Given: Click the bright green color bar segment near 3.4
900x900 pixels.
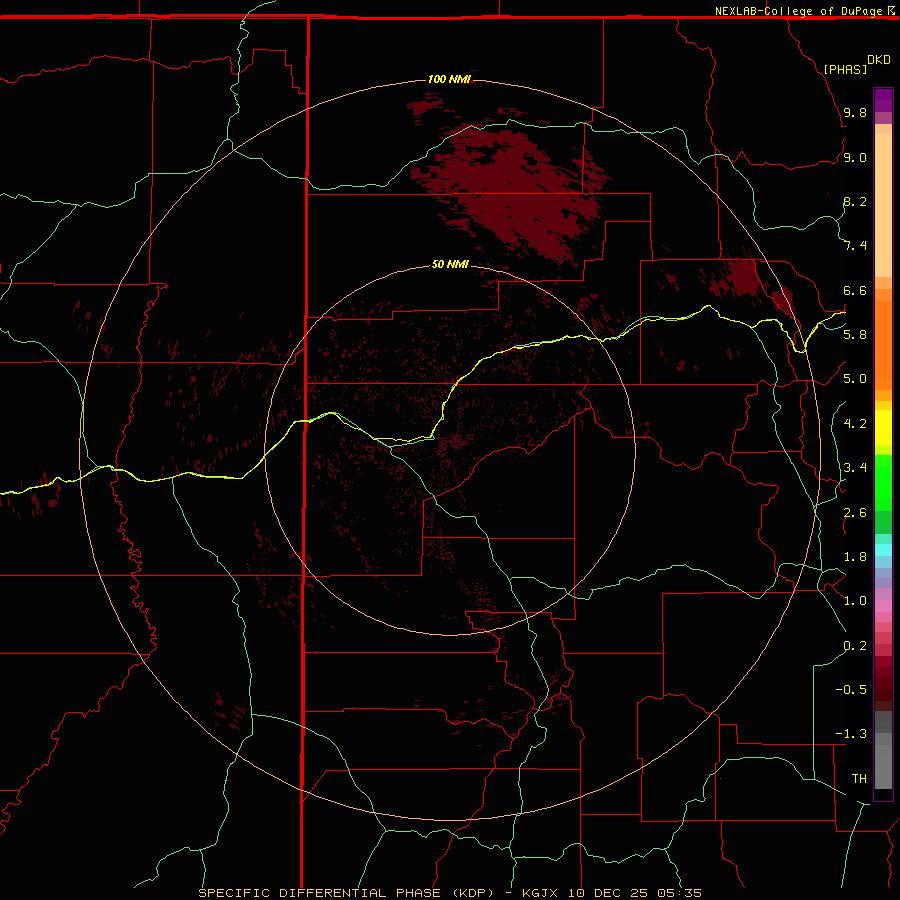Looking at the screenshot, I should tap(883, 482).
